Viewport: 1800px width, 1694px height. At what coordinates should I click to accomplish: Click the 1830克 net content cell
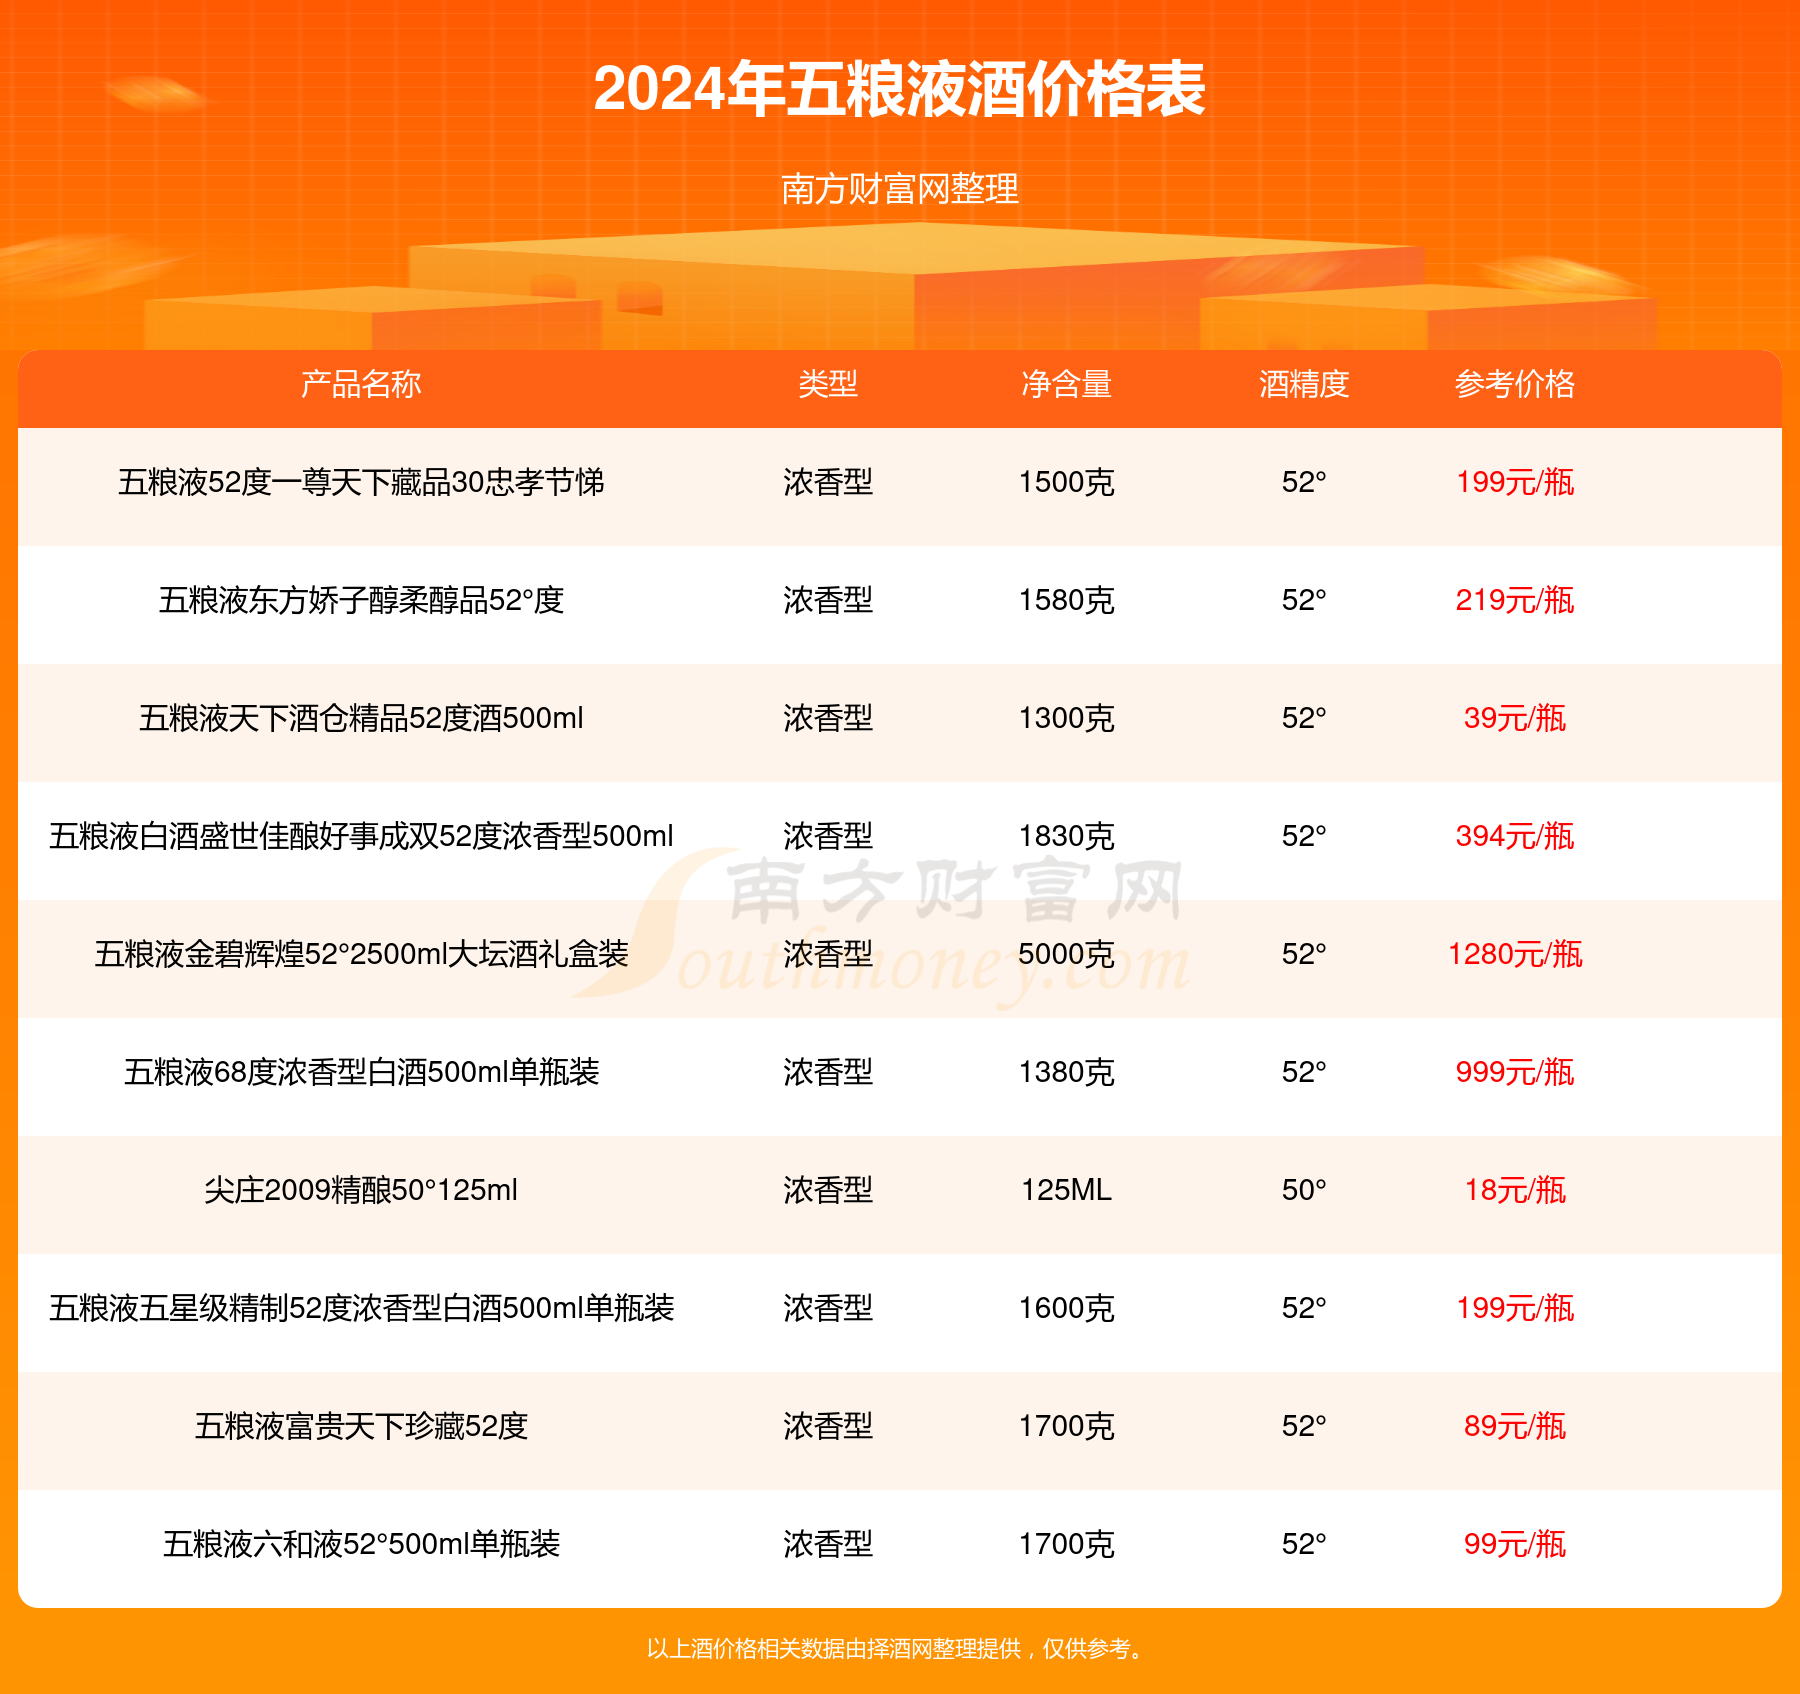pyautogui.click(x=1066, y=837)
